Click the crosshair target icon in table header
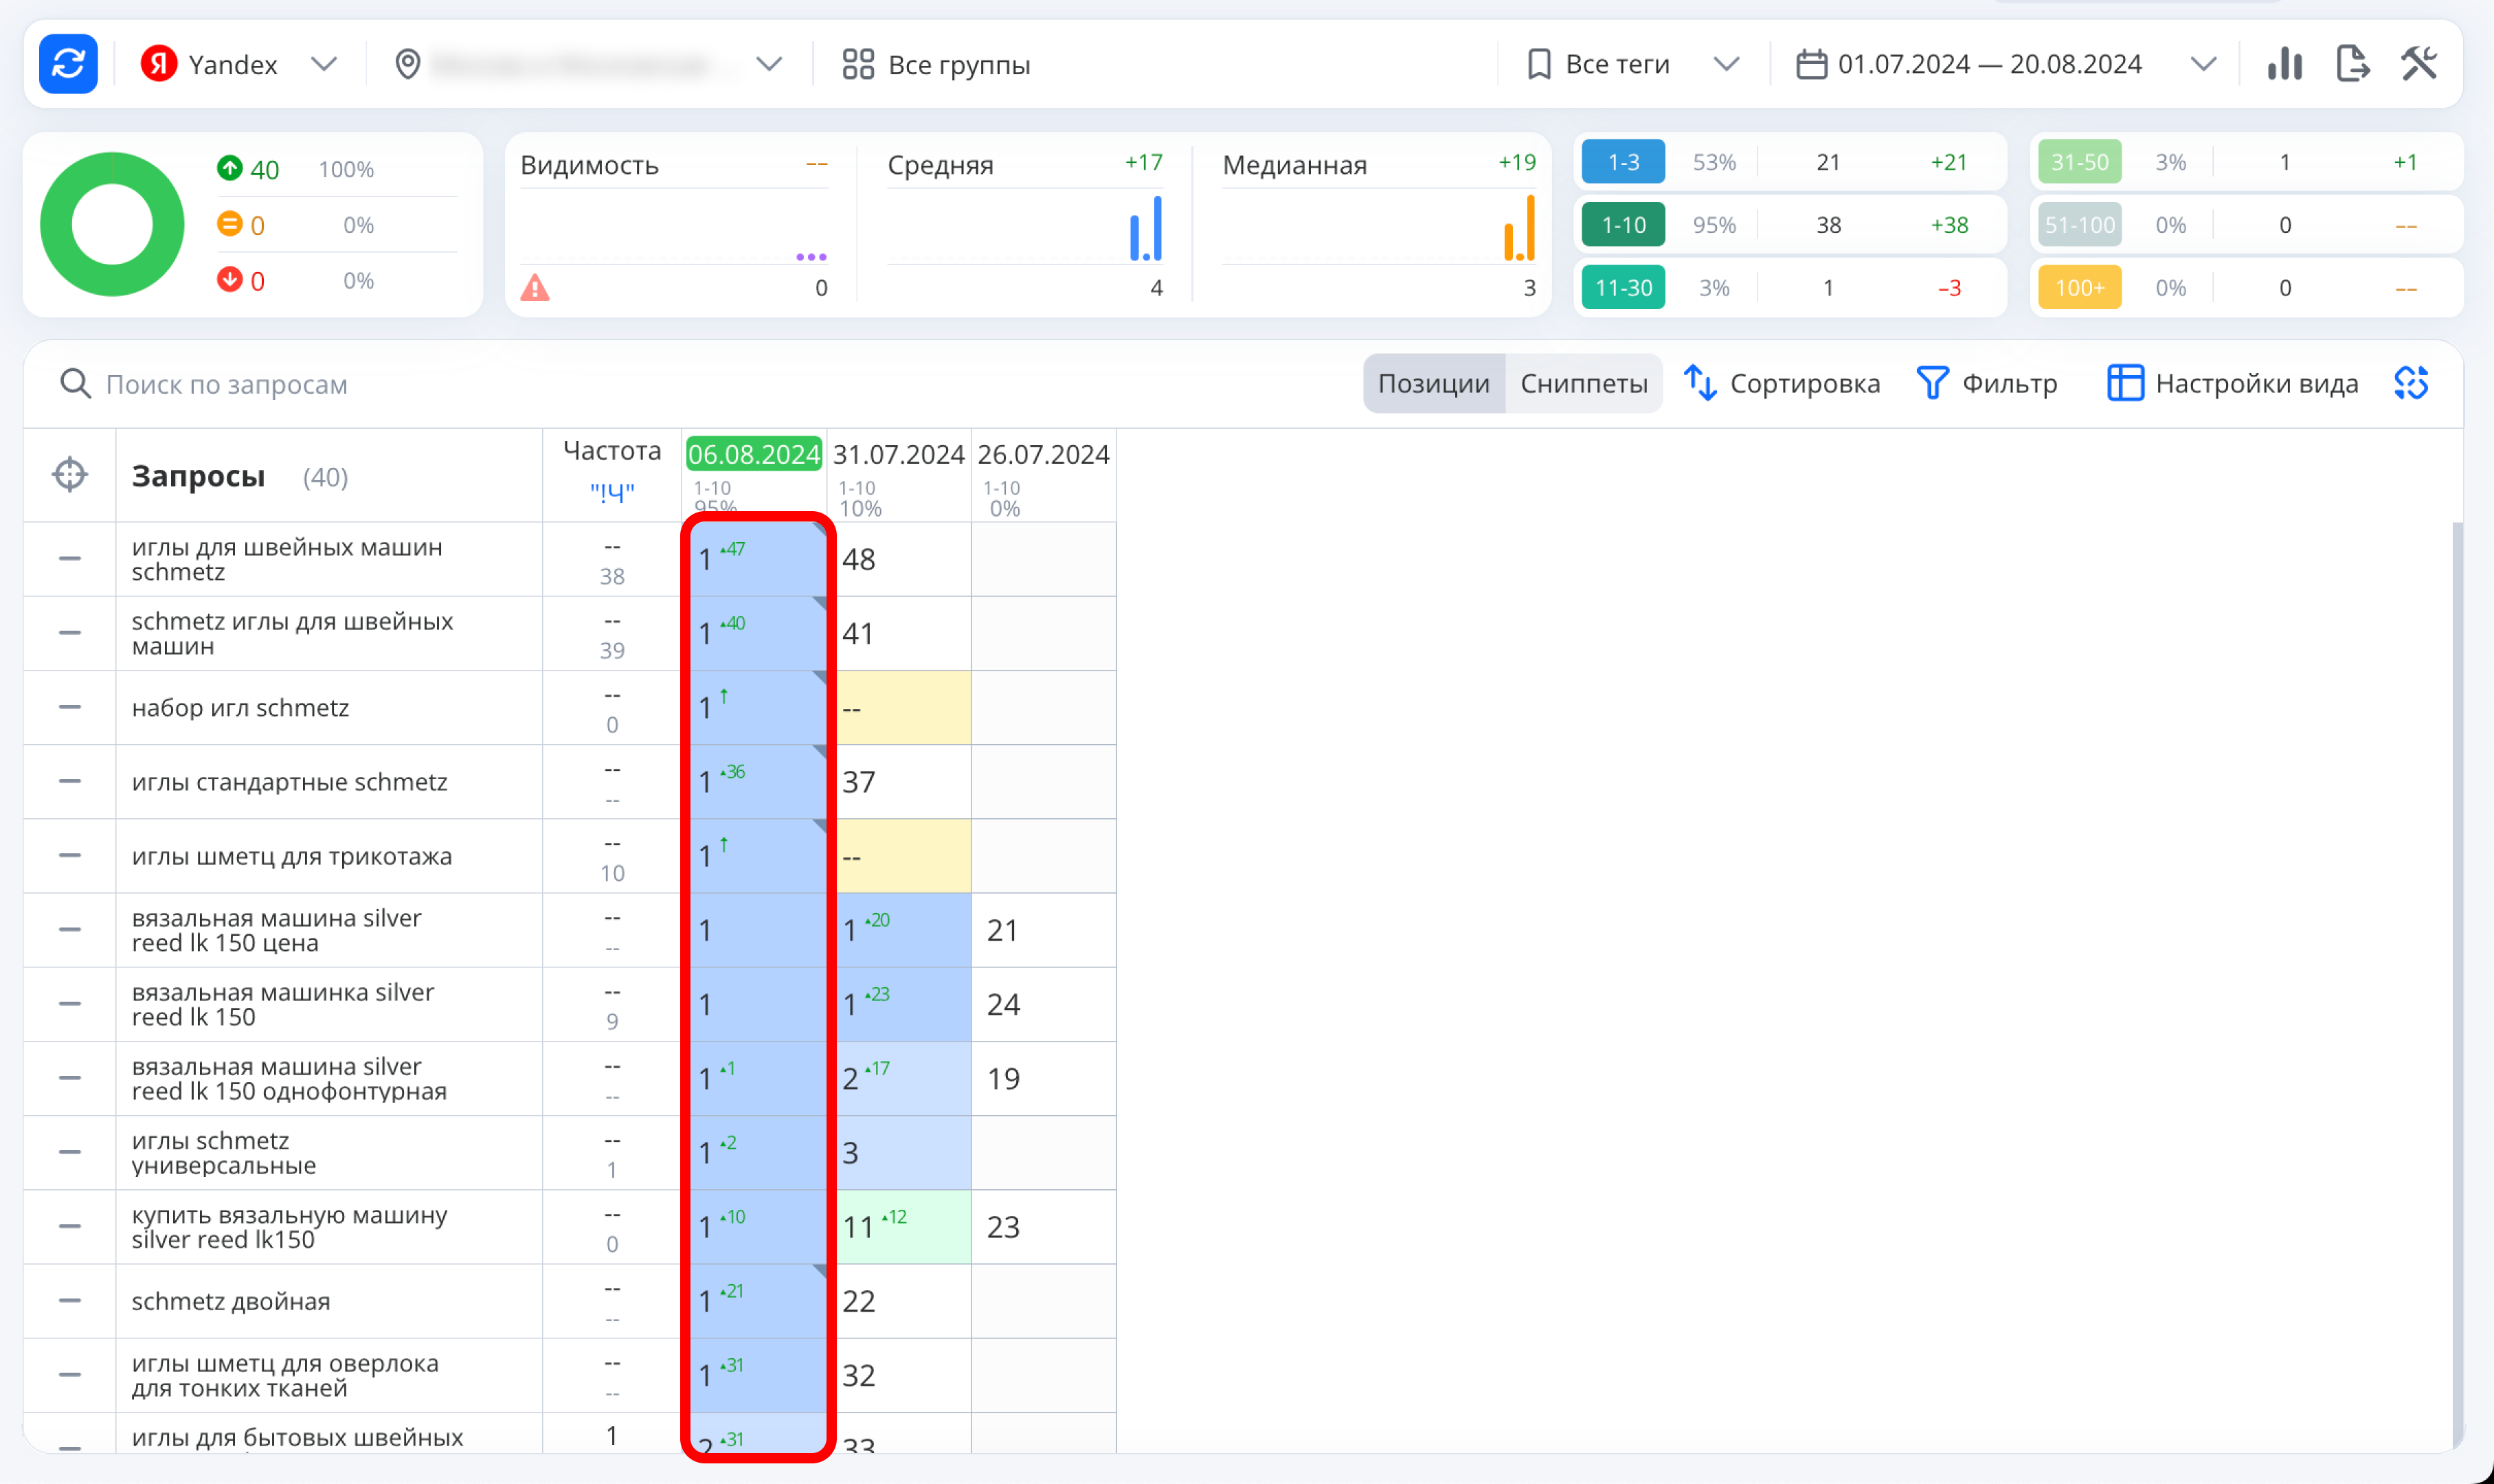The image size is (2494, 1484). tap(70, 475)
